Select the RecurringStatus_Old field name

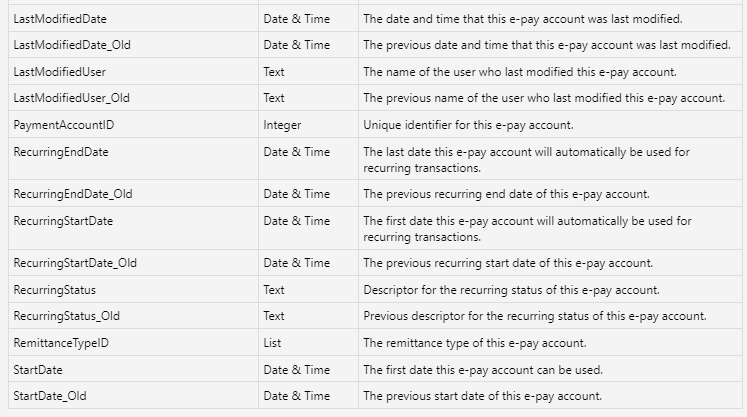(x=67, y=316)
